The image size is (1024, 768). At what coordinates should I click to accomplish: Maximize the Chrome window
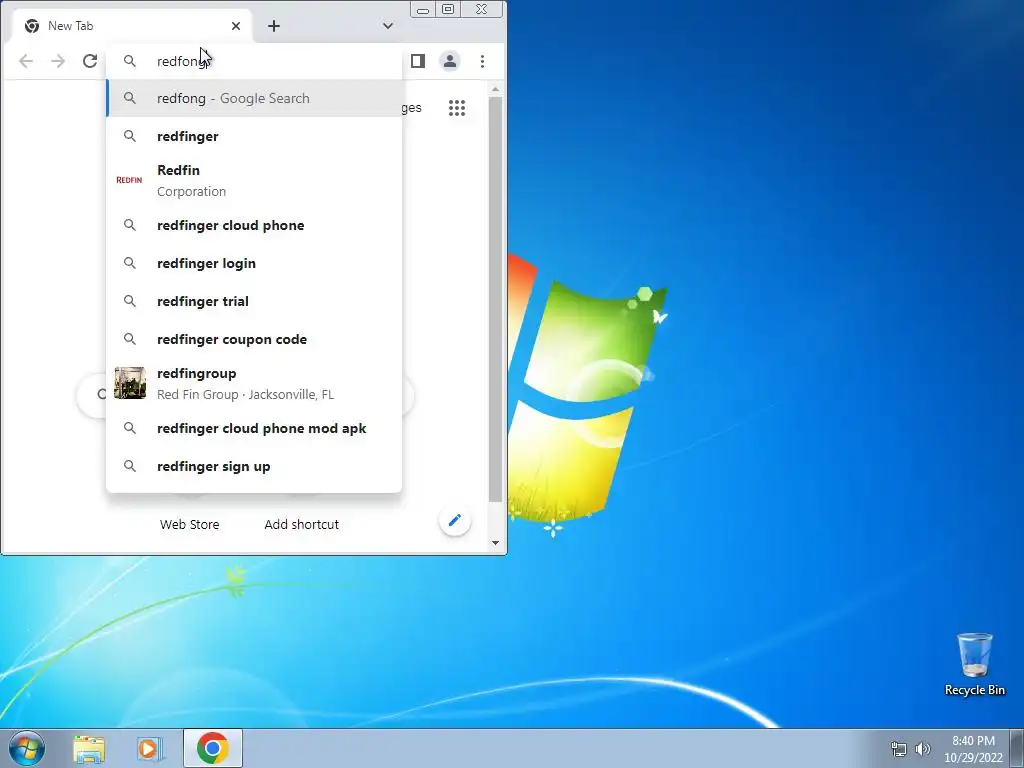click(x=448, y=9)
